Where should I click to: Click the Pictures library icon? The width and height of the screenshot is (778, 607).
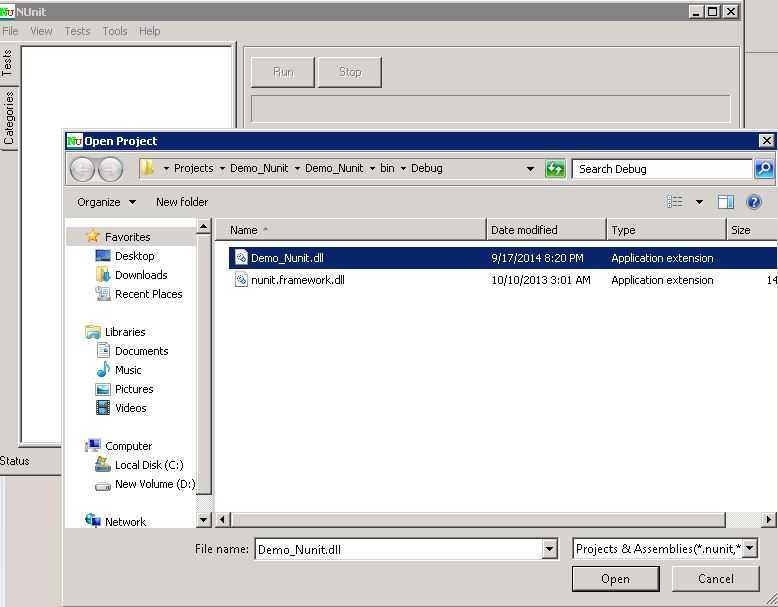click(103, 389)
